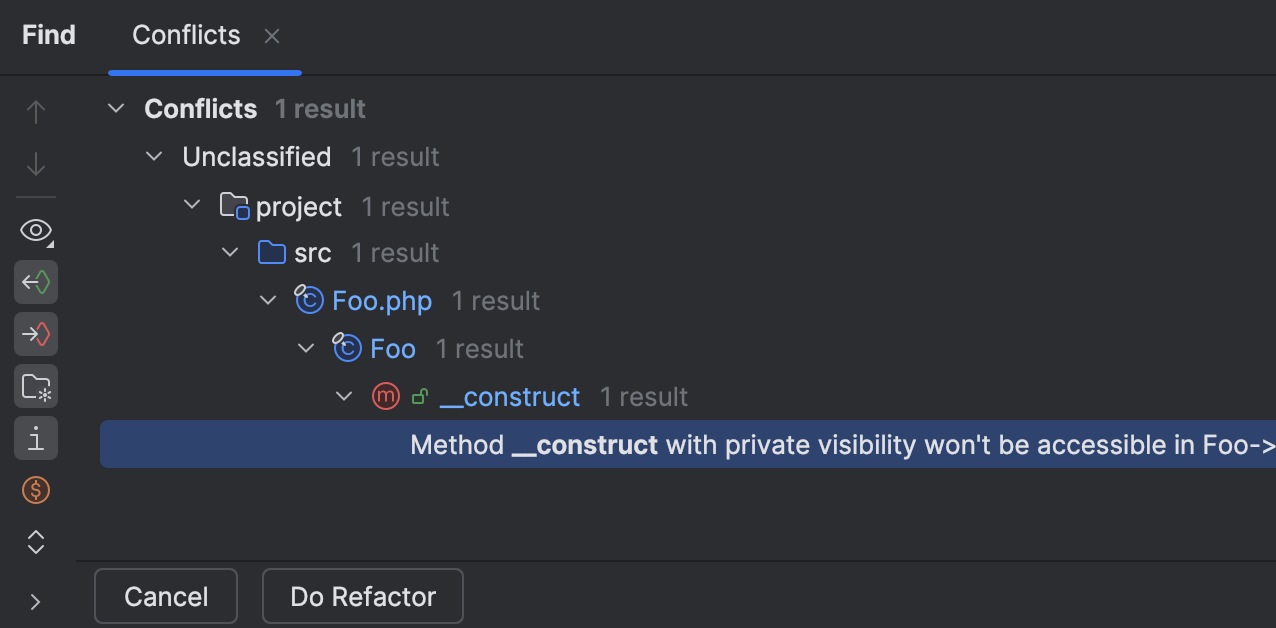Toggle the show usage details info icon

click(36, 438)
